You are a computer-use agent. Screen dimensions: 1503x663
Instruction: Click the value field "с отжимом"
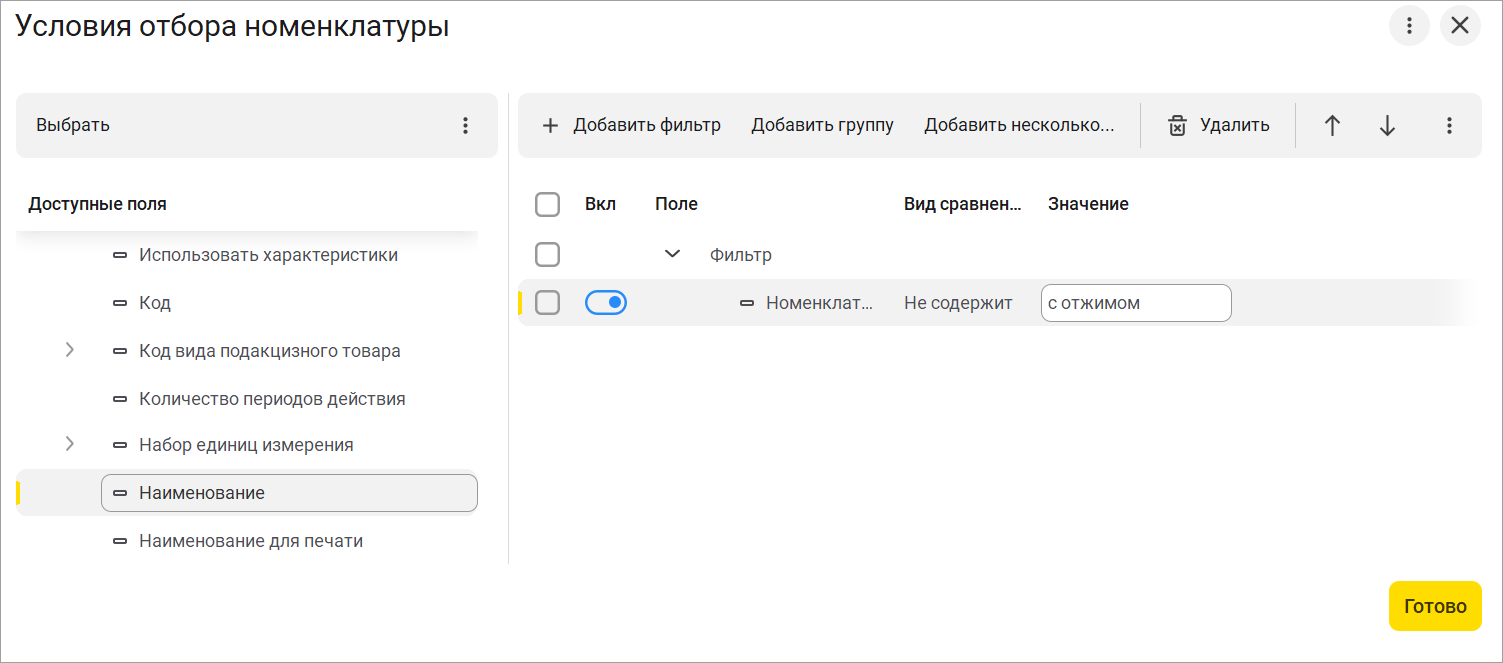pos(1136,303)
